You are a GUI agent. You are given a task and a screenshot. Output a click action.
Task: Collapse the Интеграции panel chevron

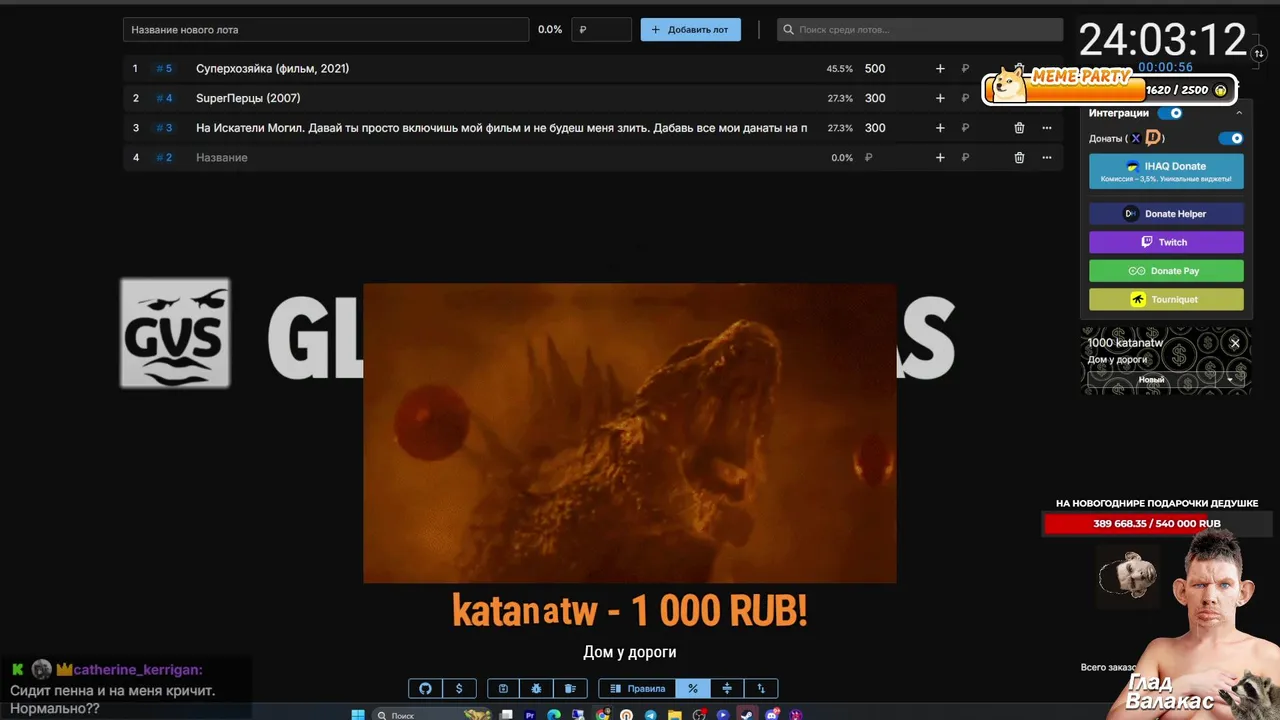point(1239,113)
